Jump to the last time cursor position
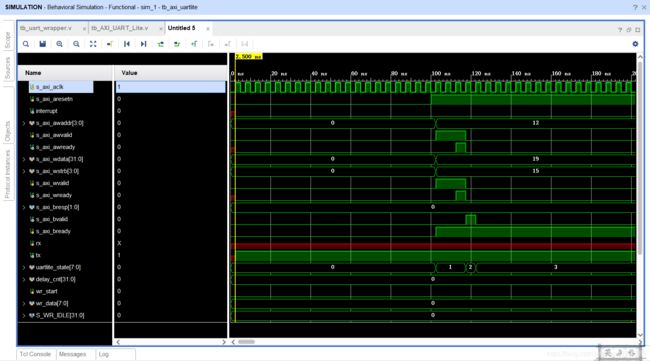The width and height of the screenshot is (650, 361). (x=143, y=44)
